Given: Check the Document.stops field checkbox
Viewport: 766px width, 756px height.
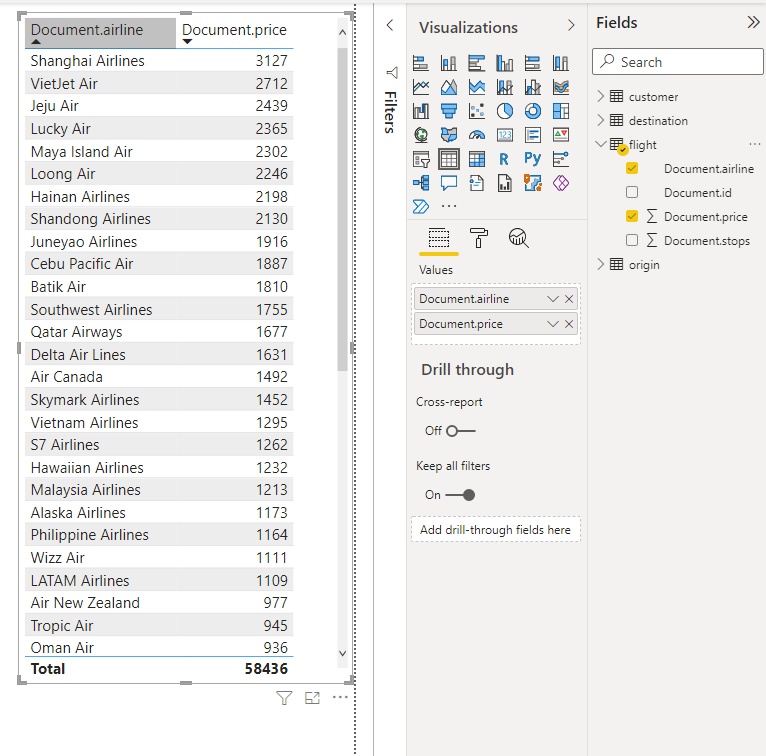Looking at the screenshot, I should pyautogui.click(x=632, y=240).
